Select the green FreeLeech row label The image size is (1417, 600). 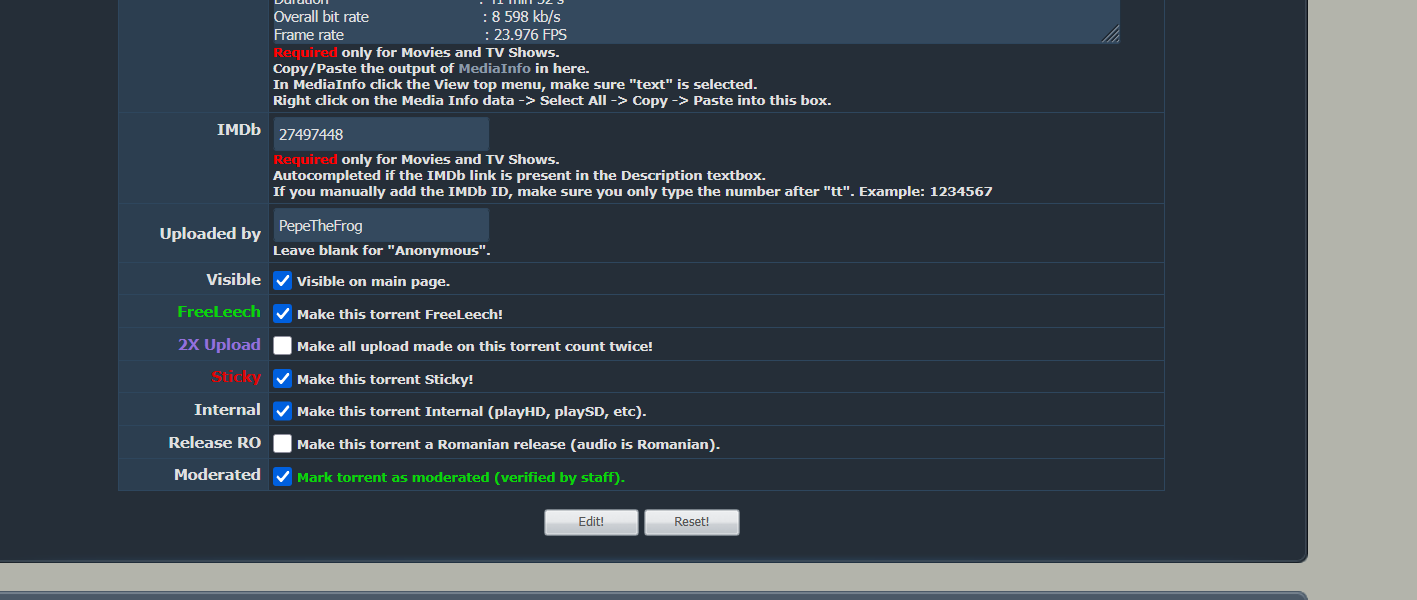click(219, 312)
